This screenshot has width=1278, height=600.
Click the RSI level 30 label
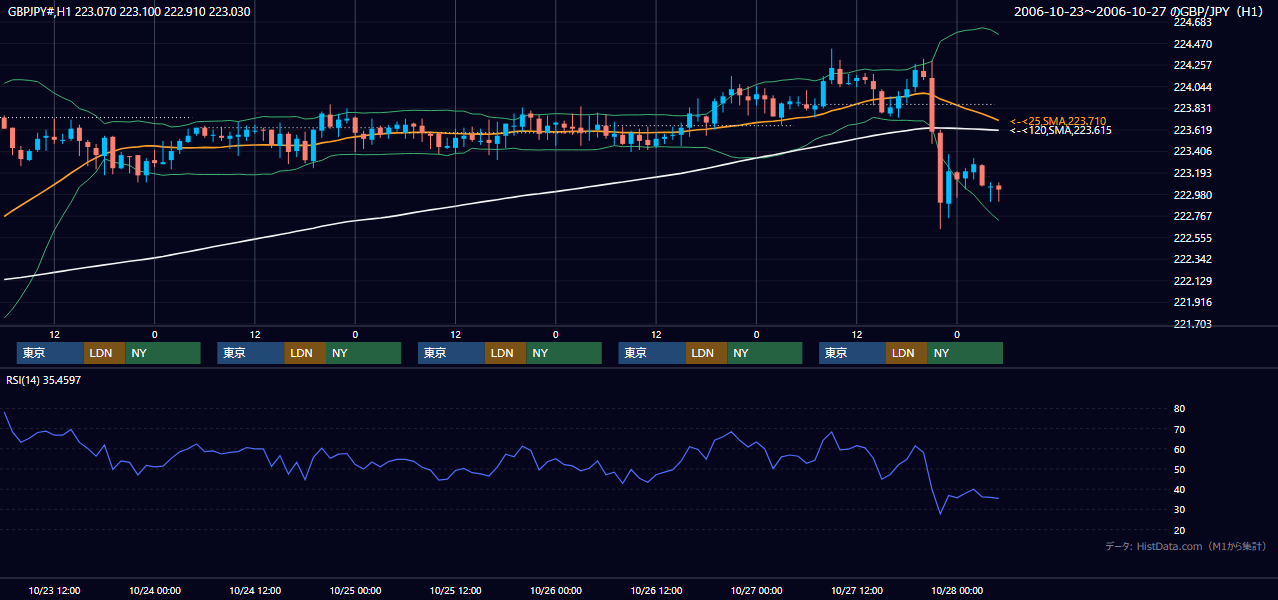pos(1179,510)
